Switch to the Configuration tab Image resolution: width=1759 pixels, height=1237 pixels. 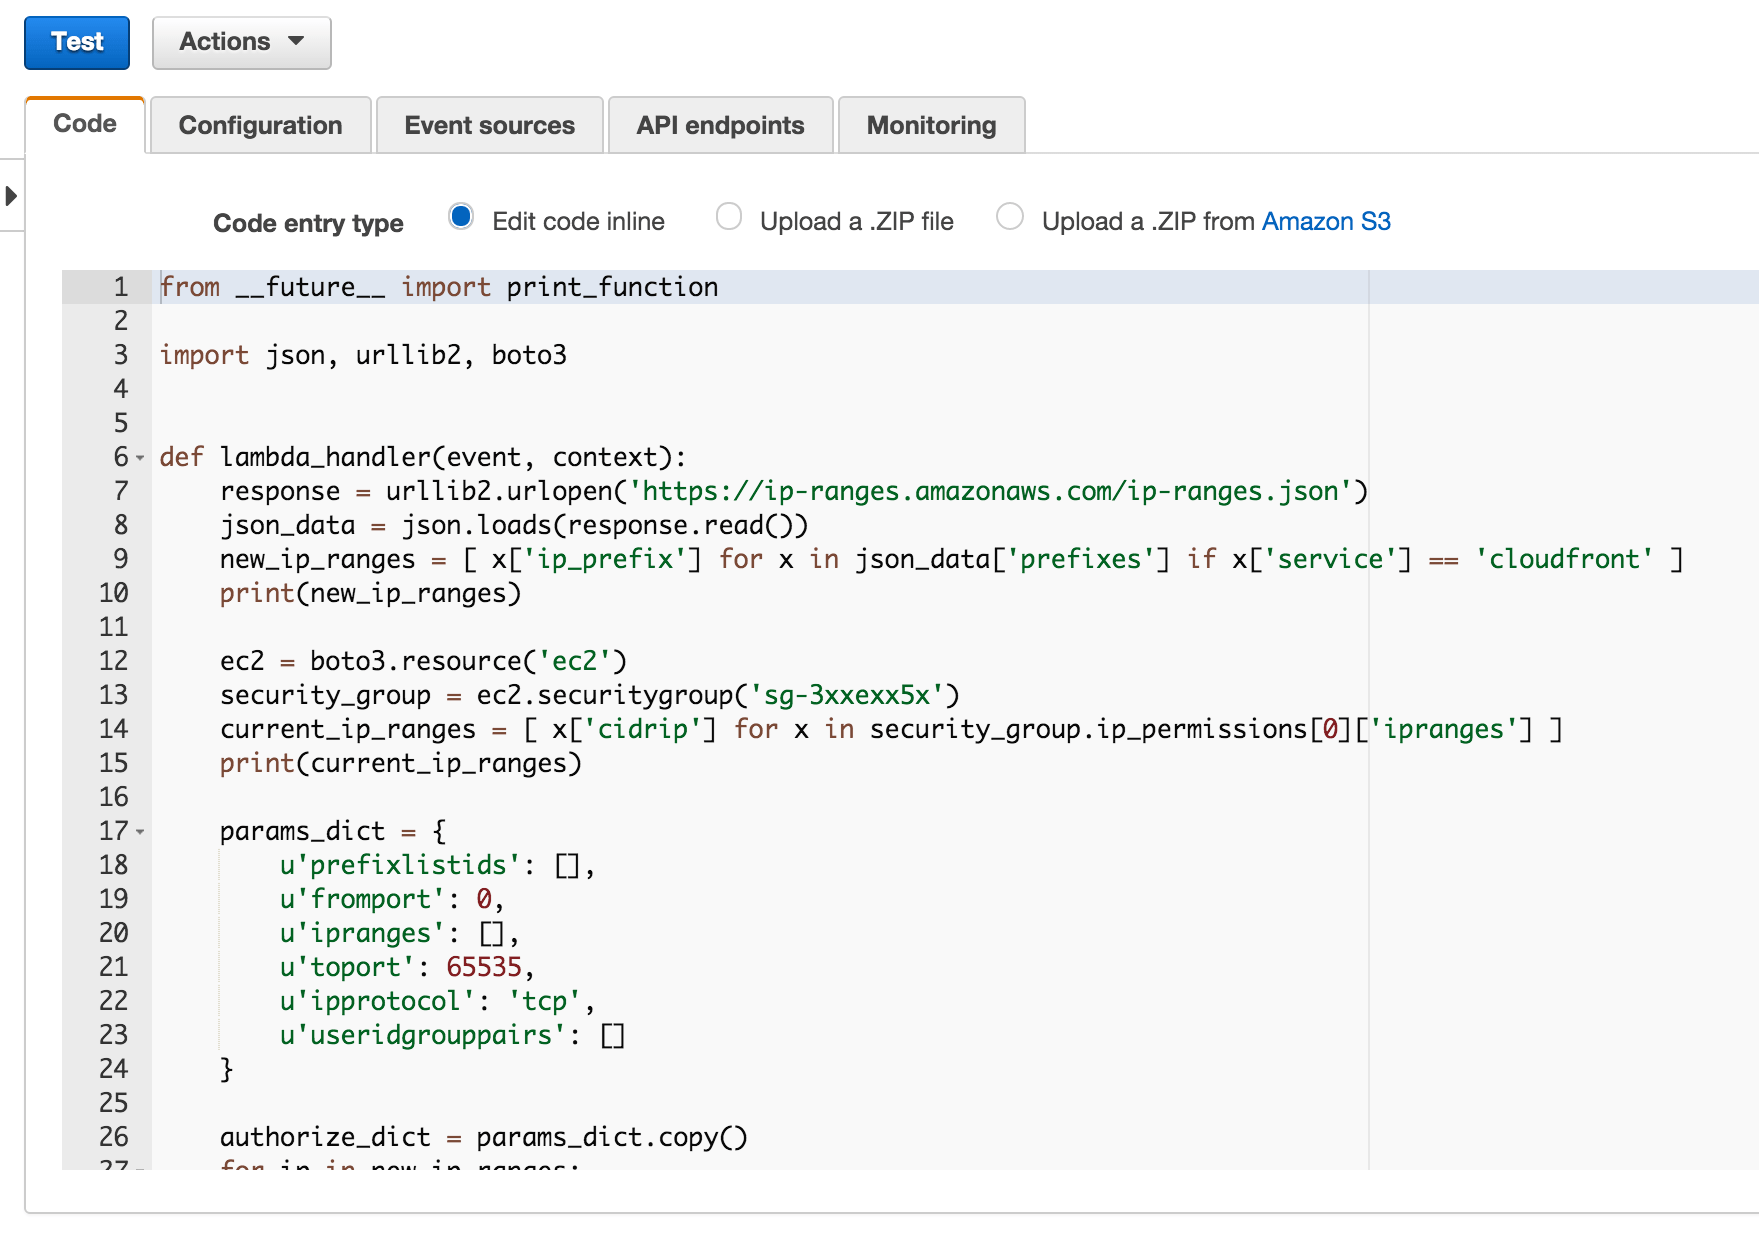pos(260,125)
